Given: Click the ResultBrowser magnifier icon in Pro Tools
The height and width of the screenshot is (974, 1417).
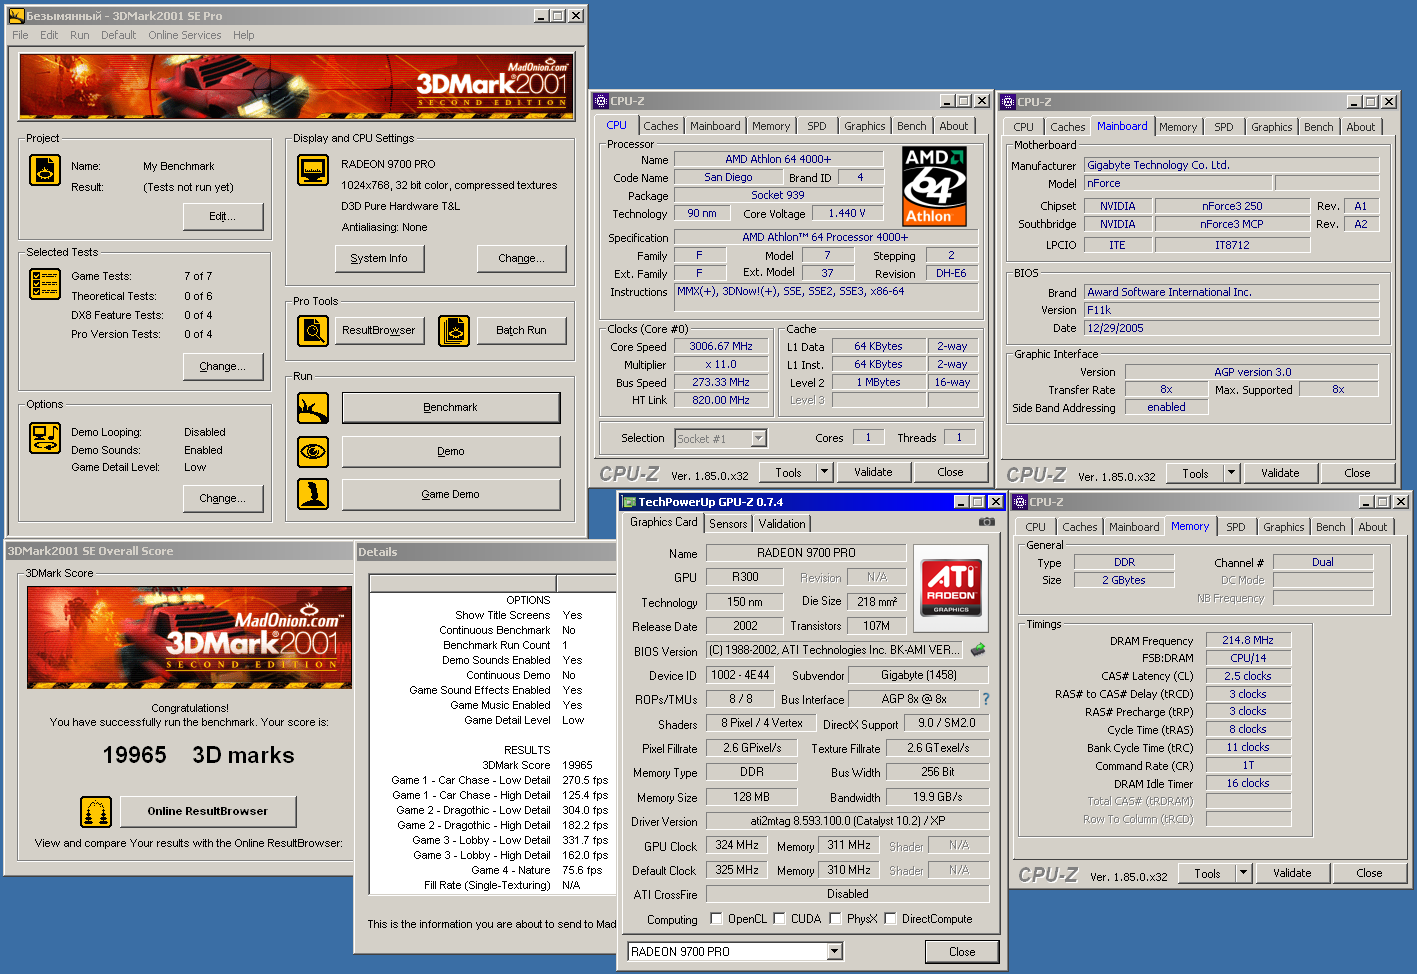Looking at the screenshot, I should (x=313, y=330).
